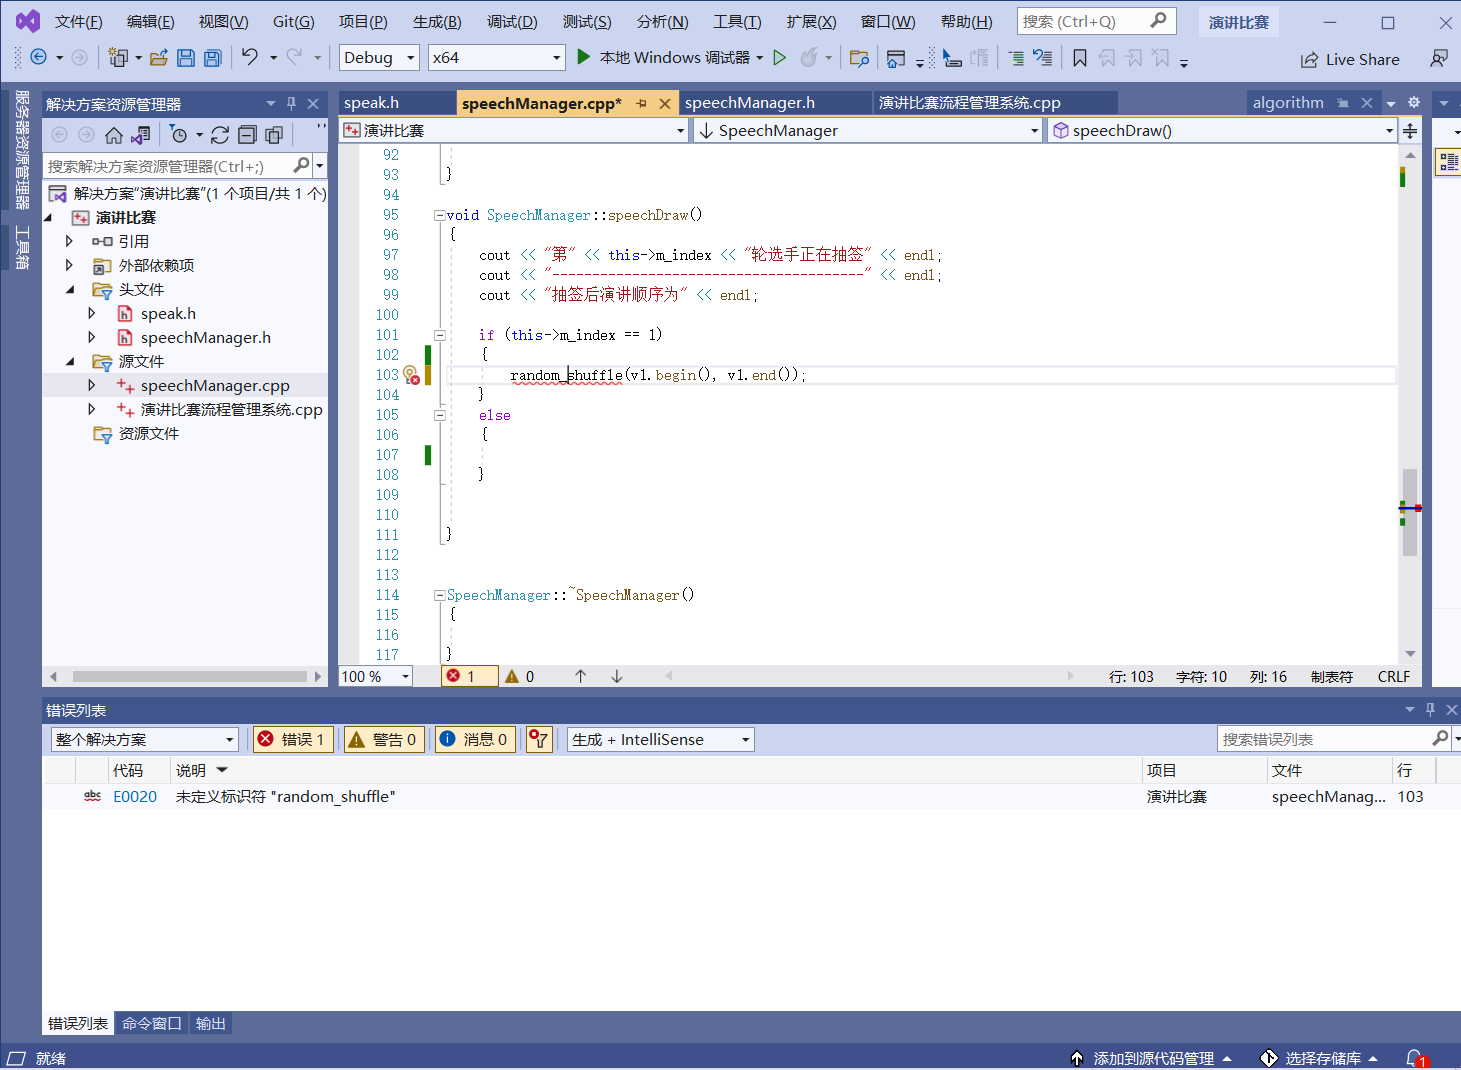Collapse all icon in Solution Explorer toolbar

tap(247, 135)
